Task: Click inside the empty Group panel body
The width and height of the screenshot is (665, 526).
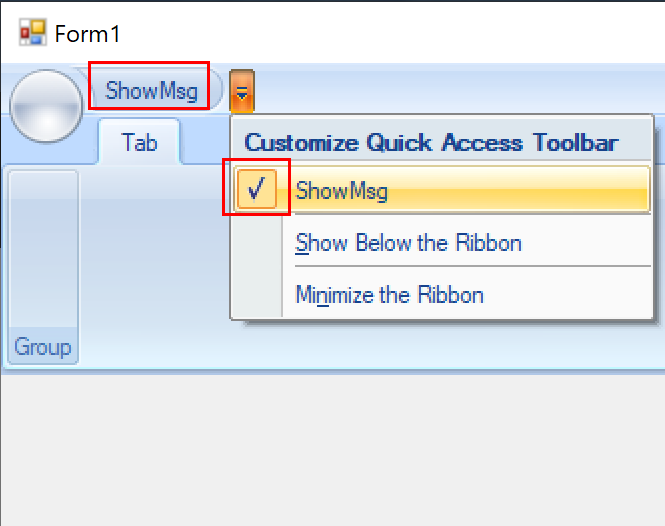Action: click(x=43, y=249)
